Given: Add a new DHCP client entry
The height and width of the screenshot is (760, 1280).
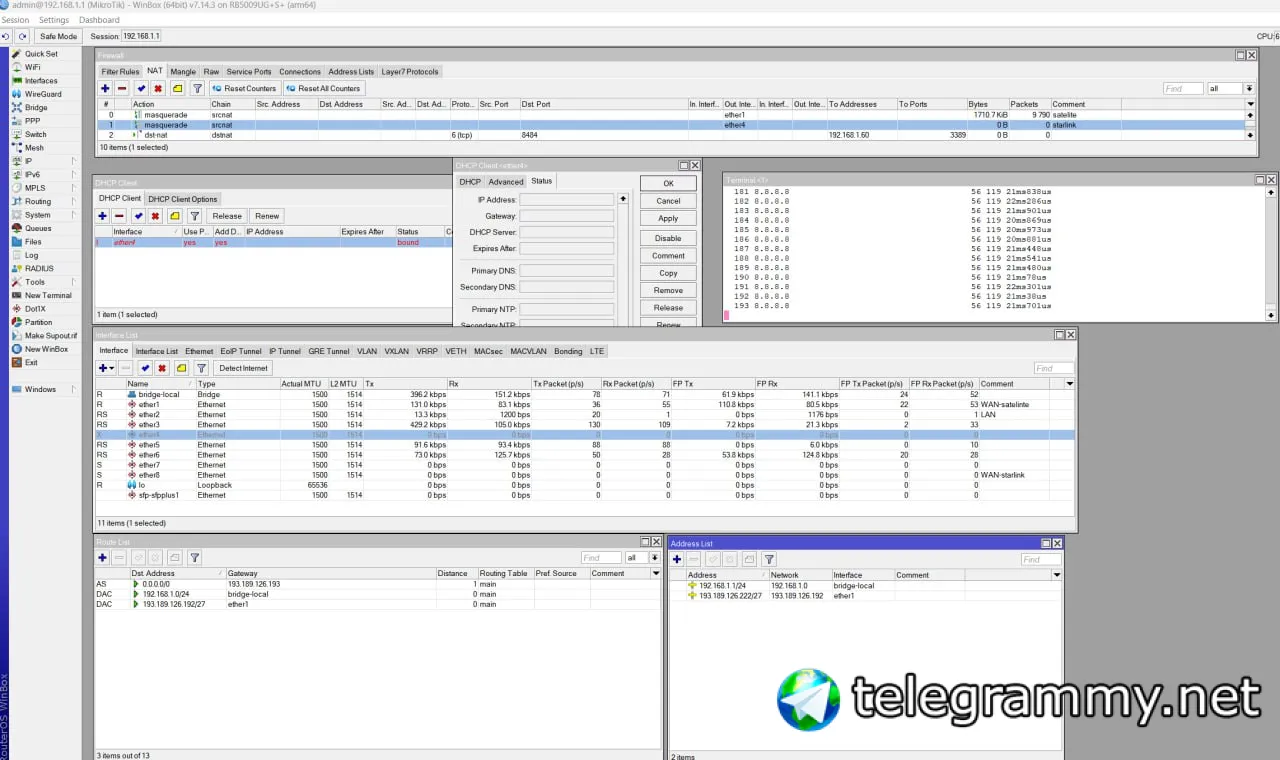Looking at the screenshot, I should coord(102,216).
